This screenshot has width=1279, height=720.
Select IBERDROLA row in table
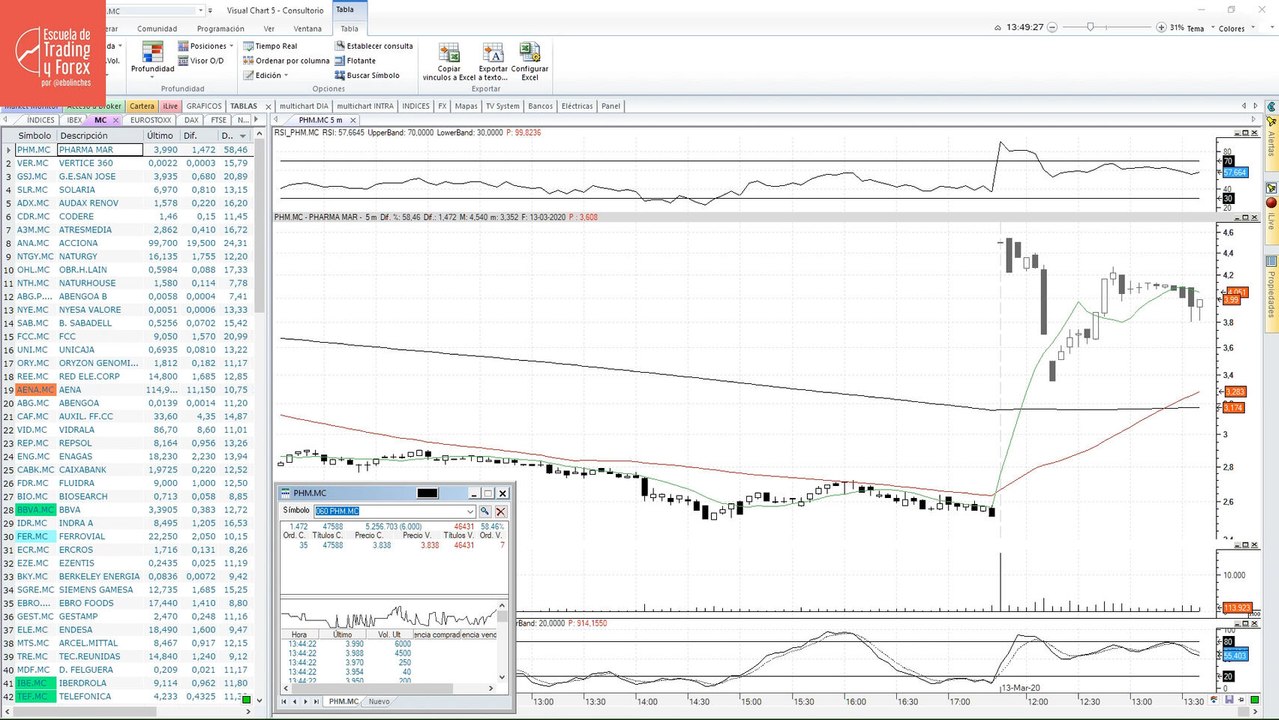(127, 683)
